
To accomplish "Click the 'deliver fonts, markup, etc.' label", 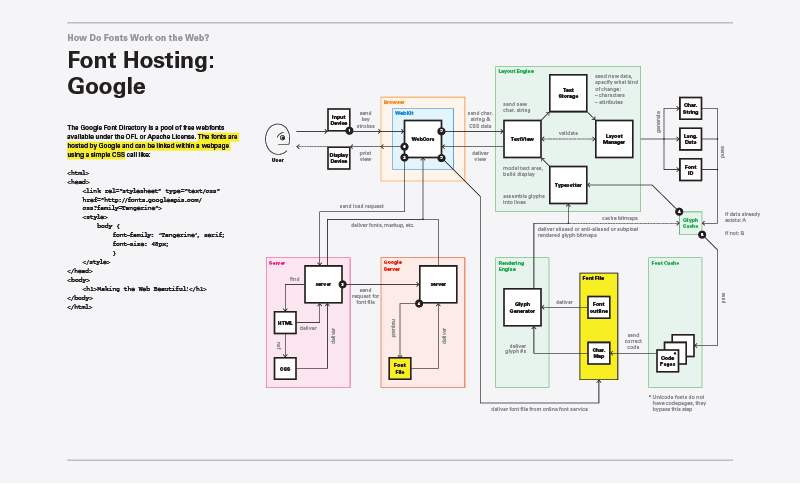I will point(382,225).
